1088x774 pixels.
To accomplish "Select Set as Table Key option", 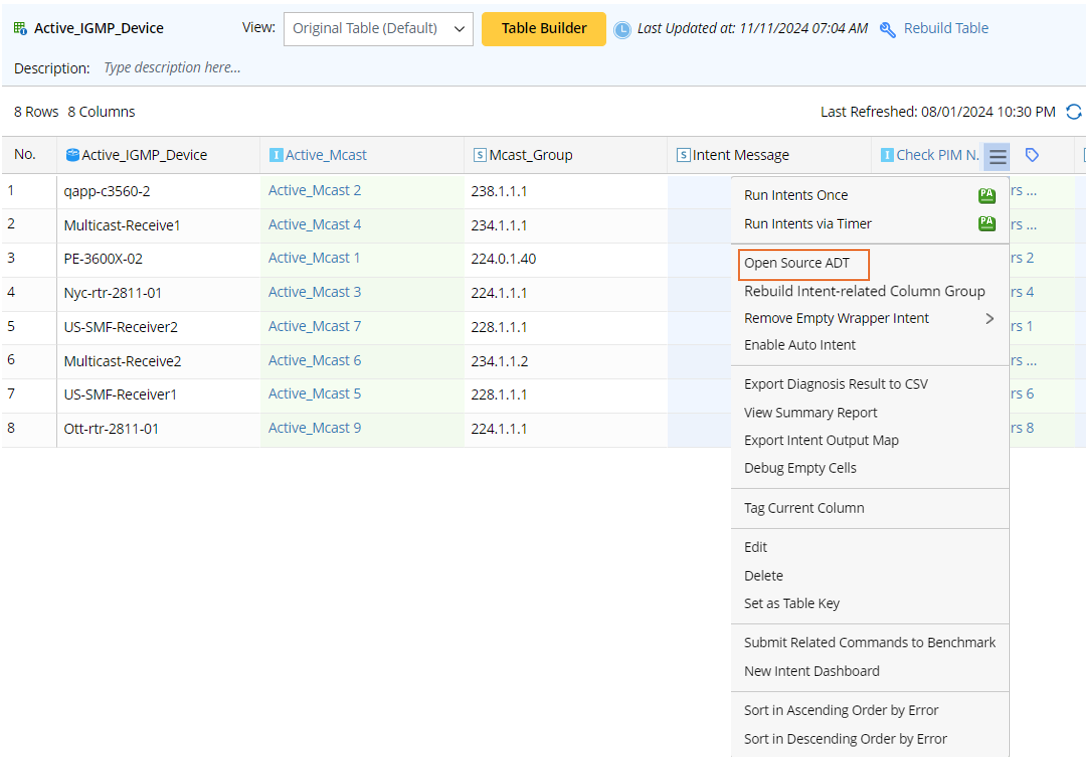I will [x=792, y=604].
